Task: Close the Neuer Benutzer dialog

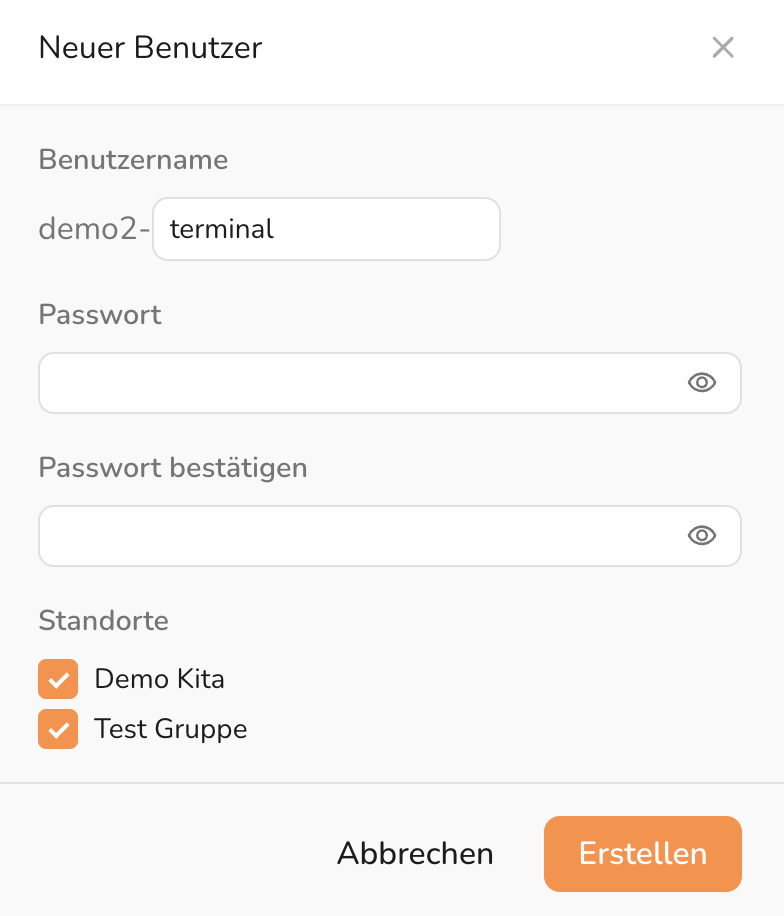Action: [x=723, y=47]
